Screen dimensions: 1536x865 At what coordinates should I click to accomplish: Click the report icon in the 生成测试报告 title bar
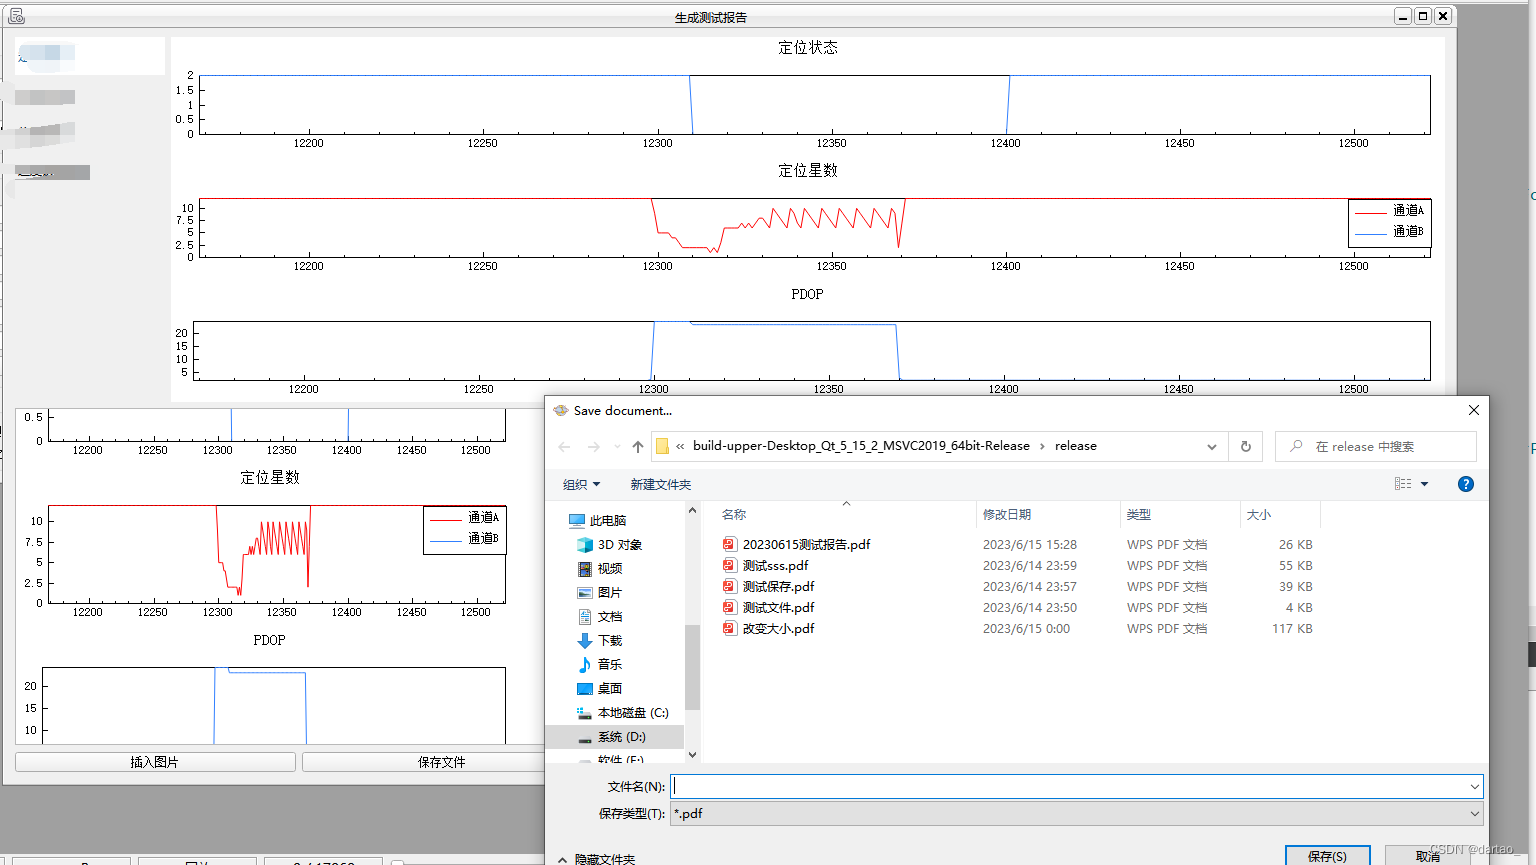[16, 15]
